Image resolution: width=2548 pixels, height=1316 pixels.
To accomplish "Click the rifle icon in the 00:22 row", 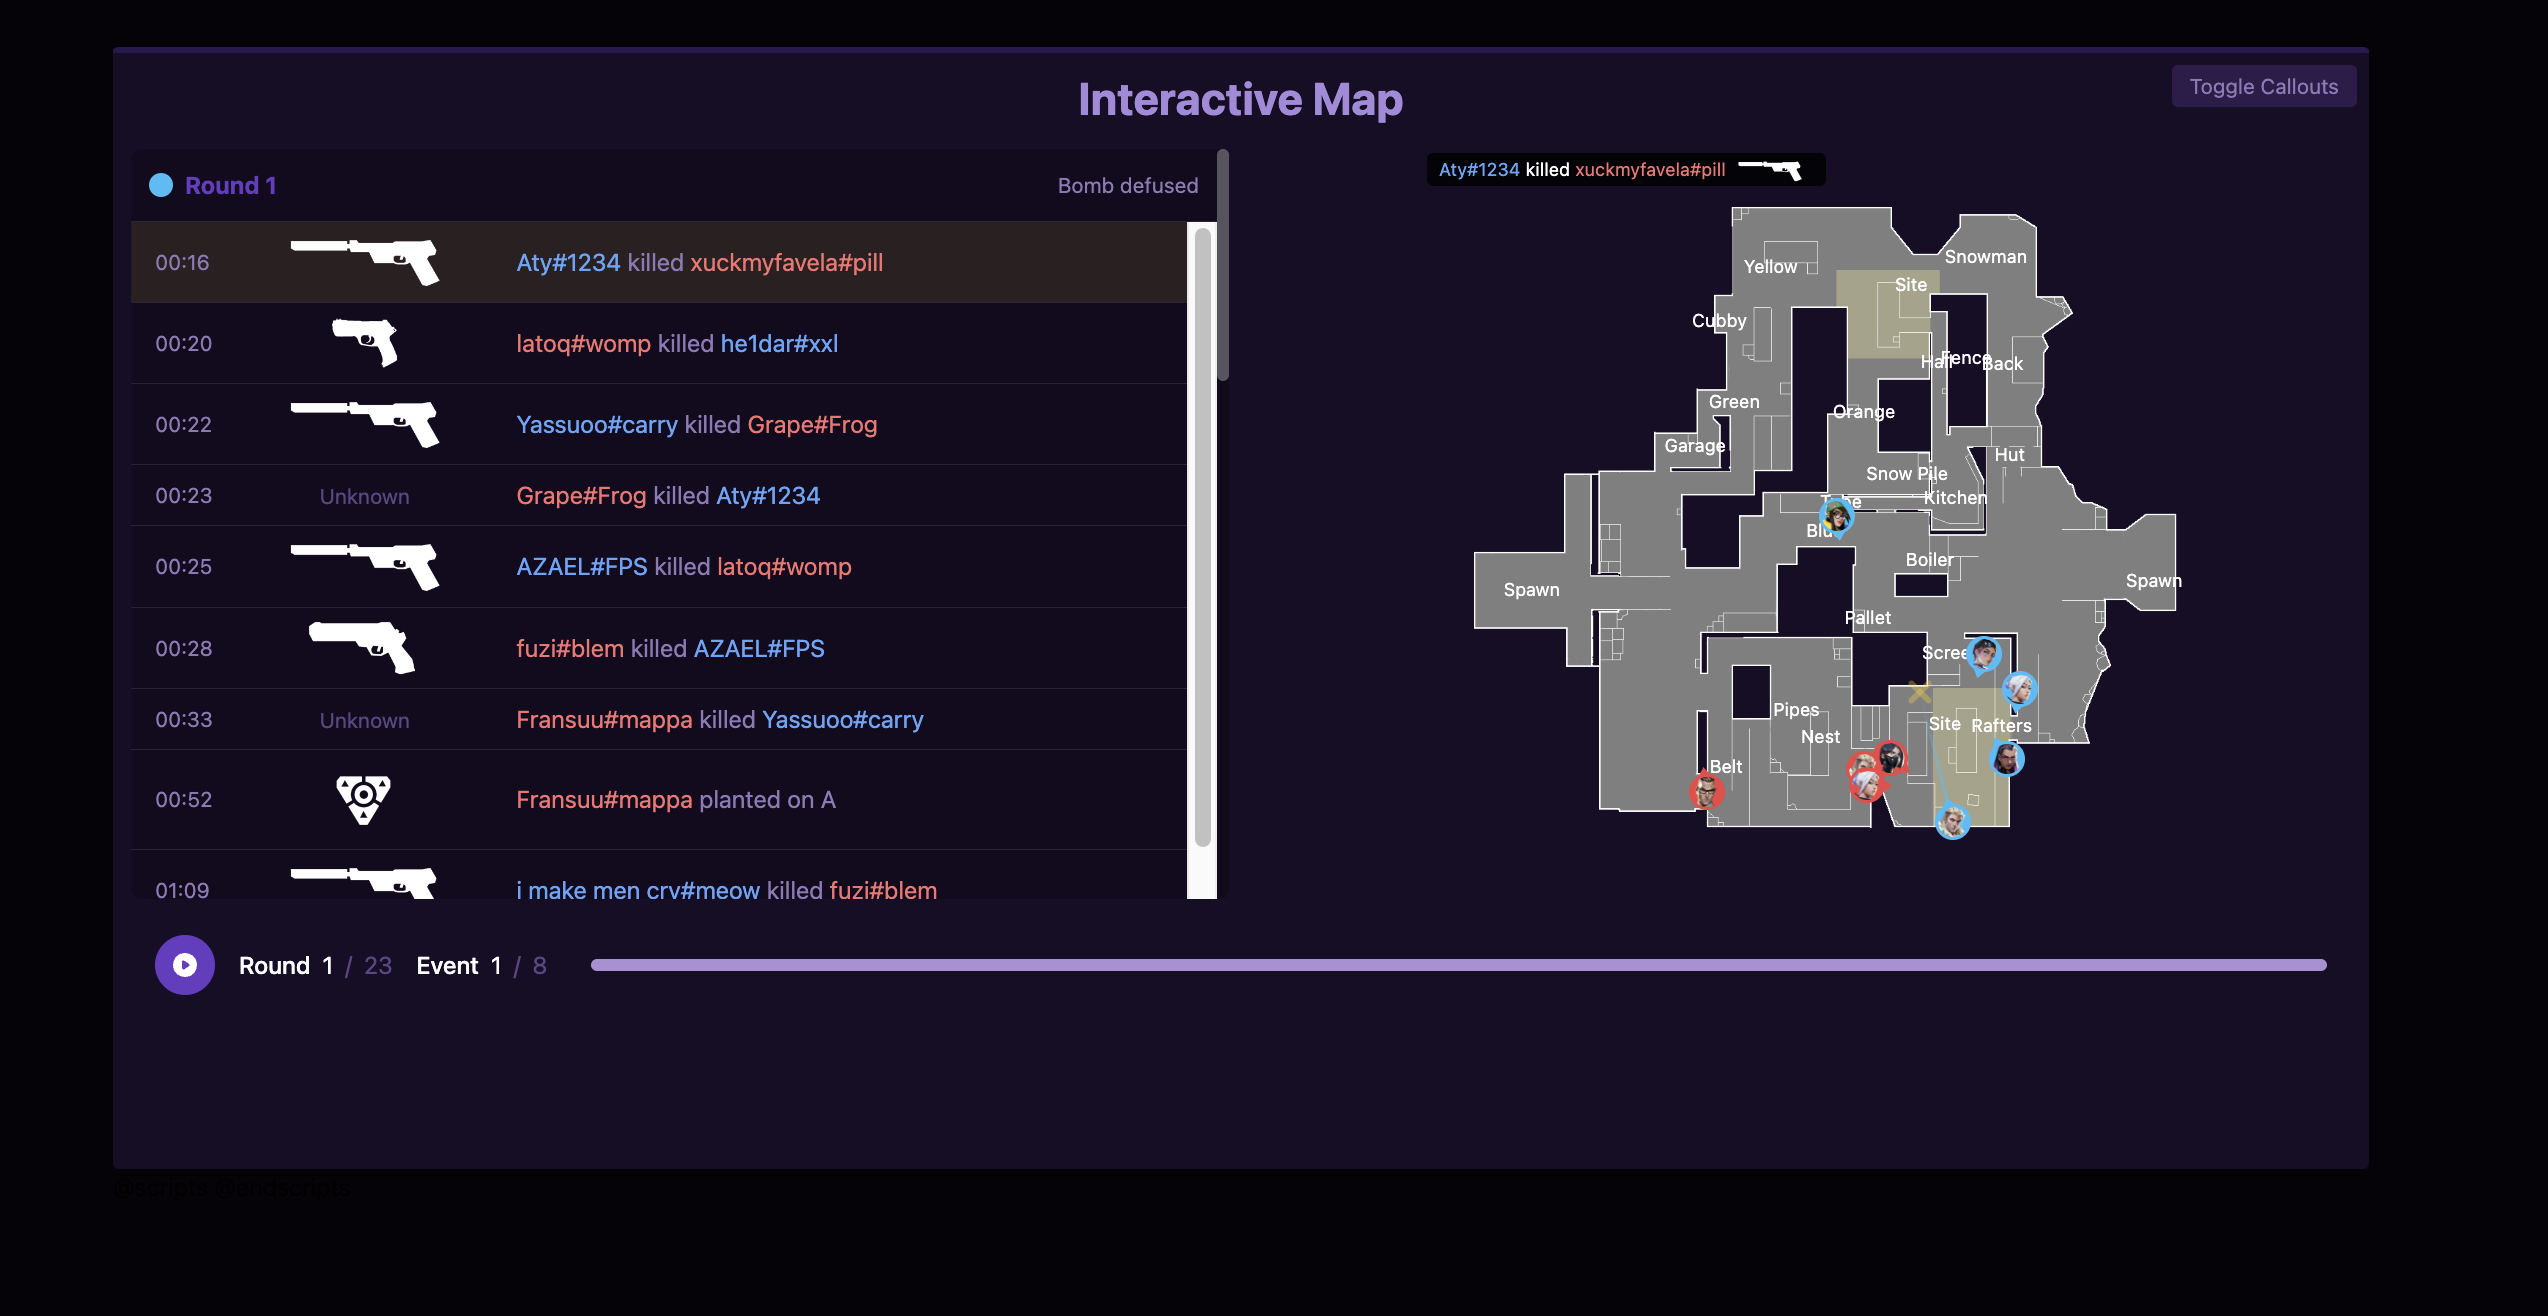I will (364, 424).
